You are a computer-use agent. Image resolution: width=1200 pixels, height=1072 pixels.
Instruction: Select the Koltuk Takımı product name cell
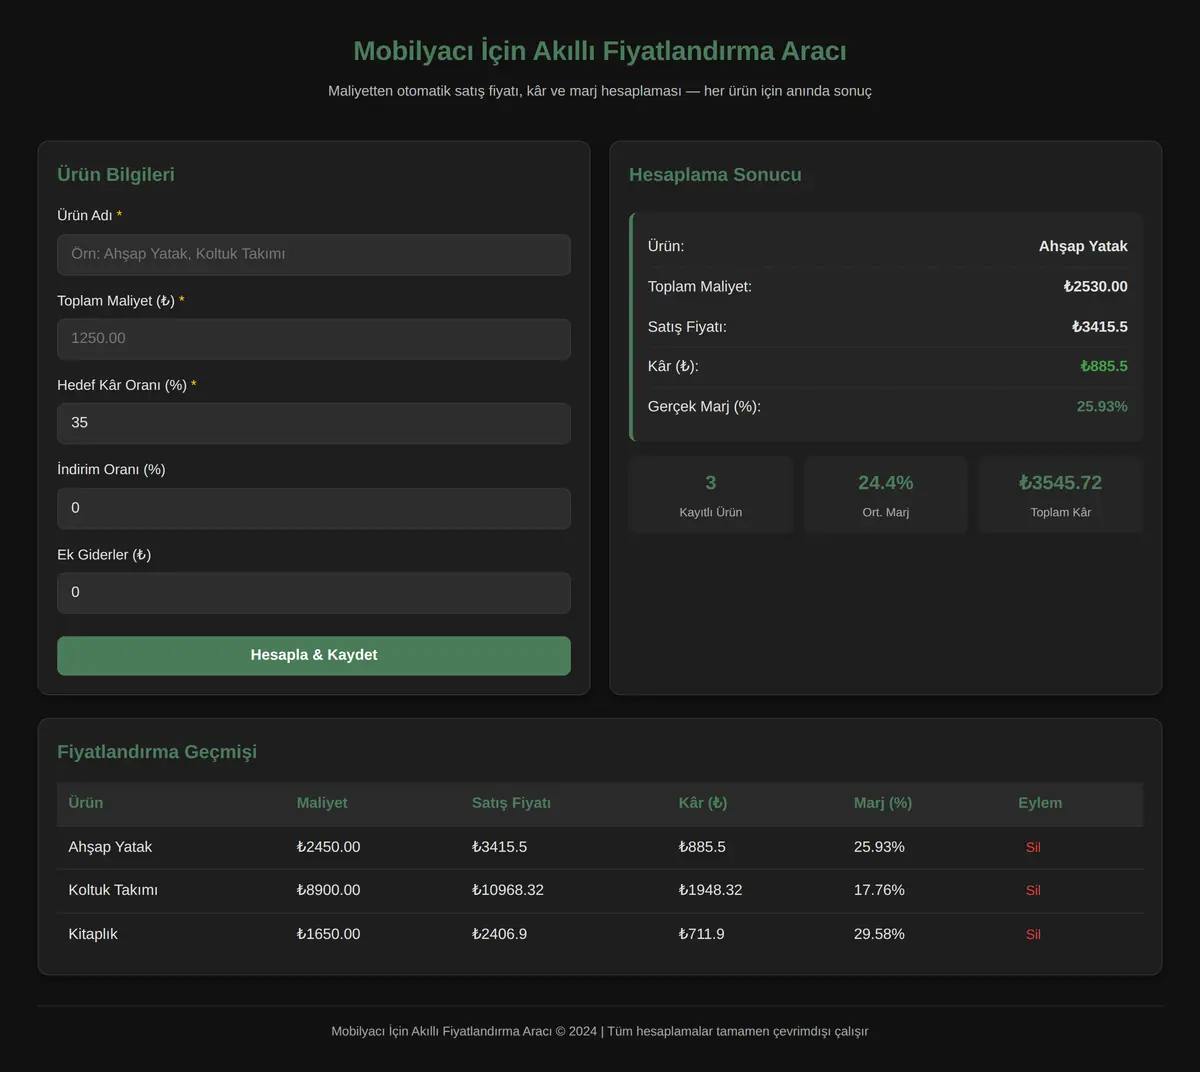[113, 890]
